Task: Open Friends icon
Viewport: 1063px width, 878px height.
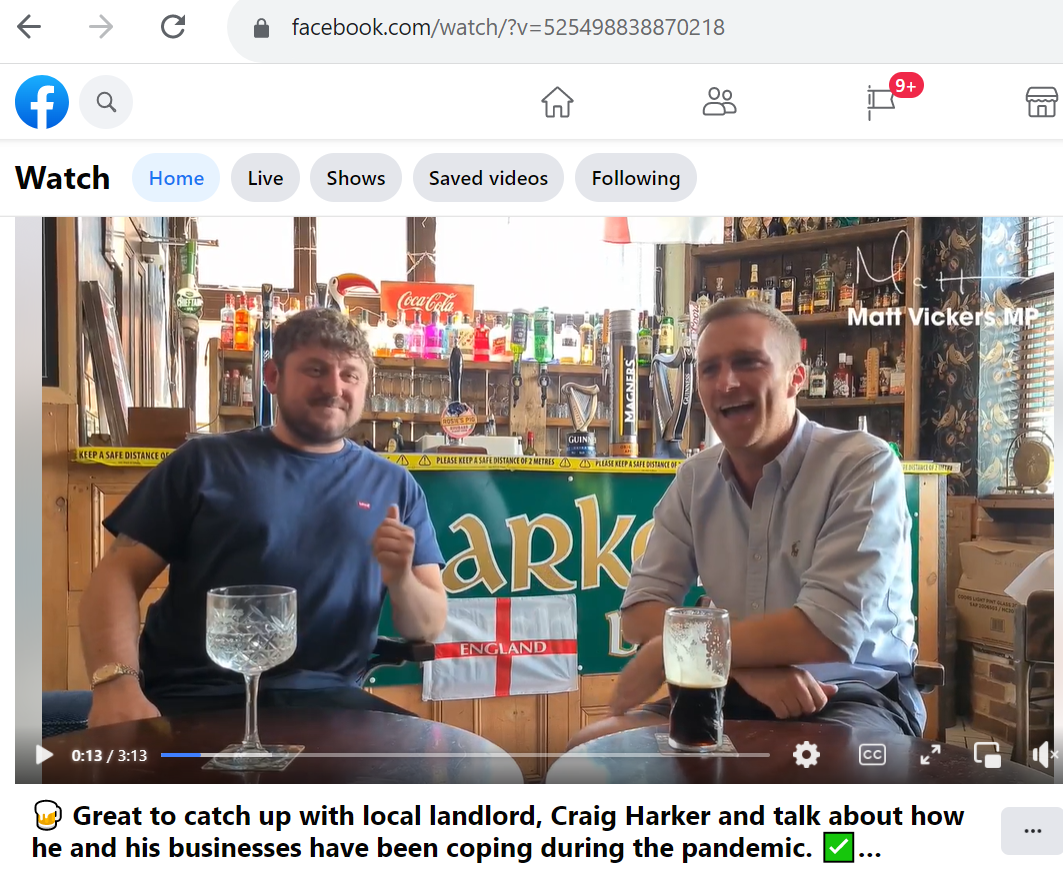Action: (x=719, y=102)
